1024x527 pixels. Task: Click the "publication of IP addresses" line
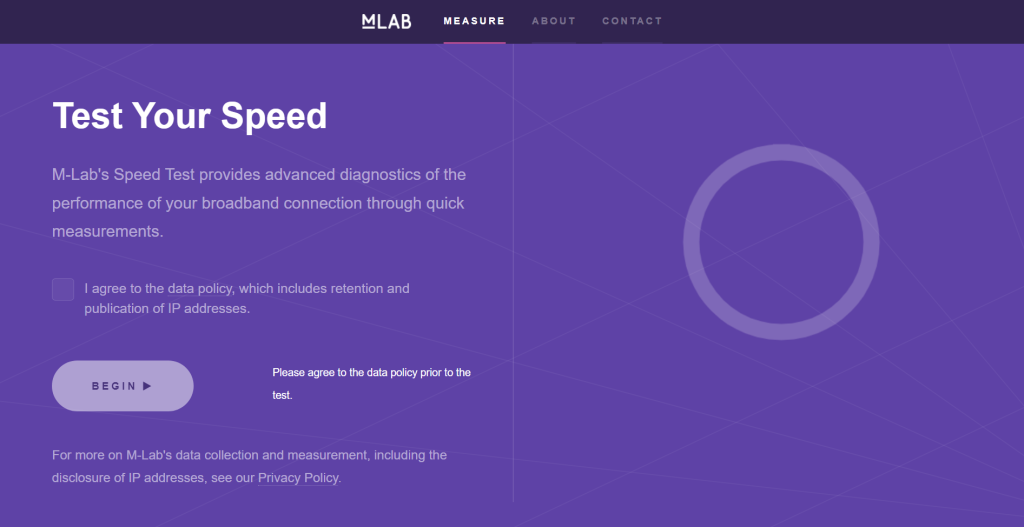click(167, 309)
